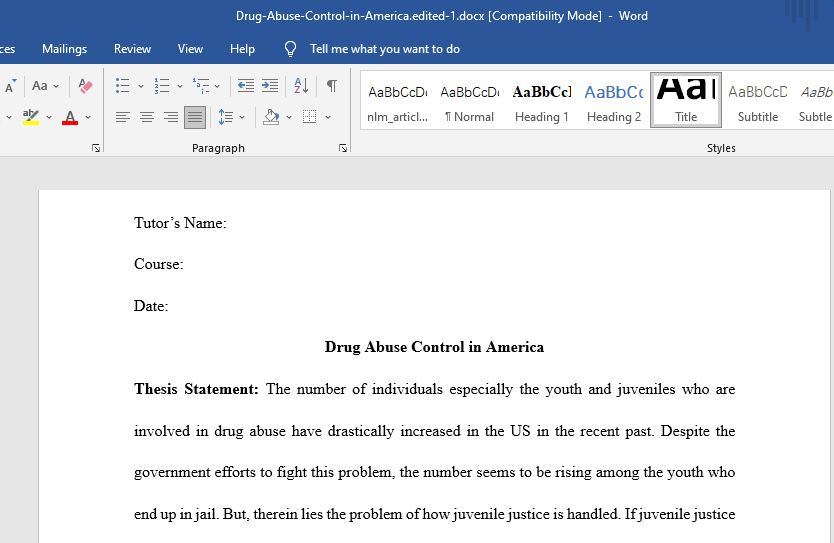The width and height of the screenshot is (834, 543).
Task: Open the Numbering dropdown arrow
Action: tap(180, 86)
